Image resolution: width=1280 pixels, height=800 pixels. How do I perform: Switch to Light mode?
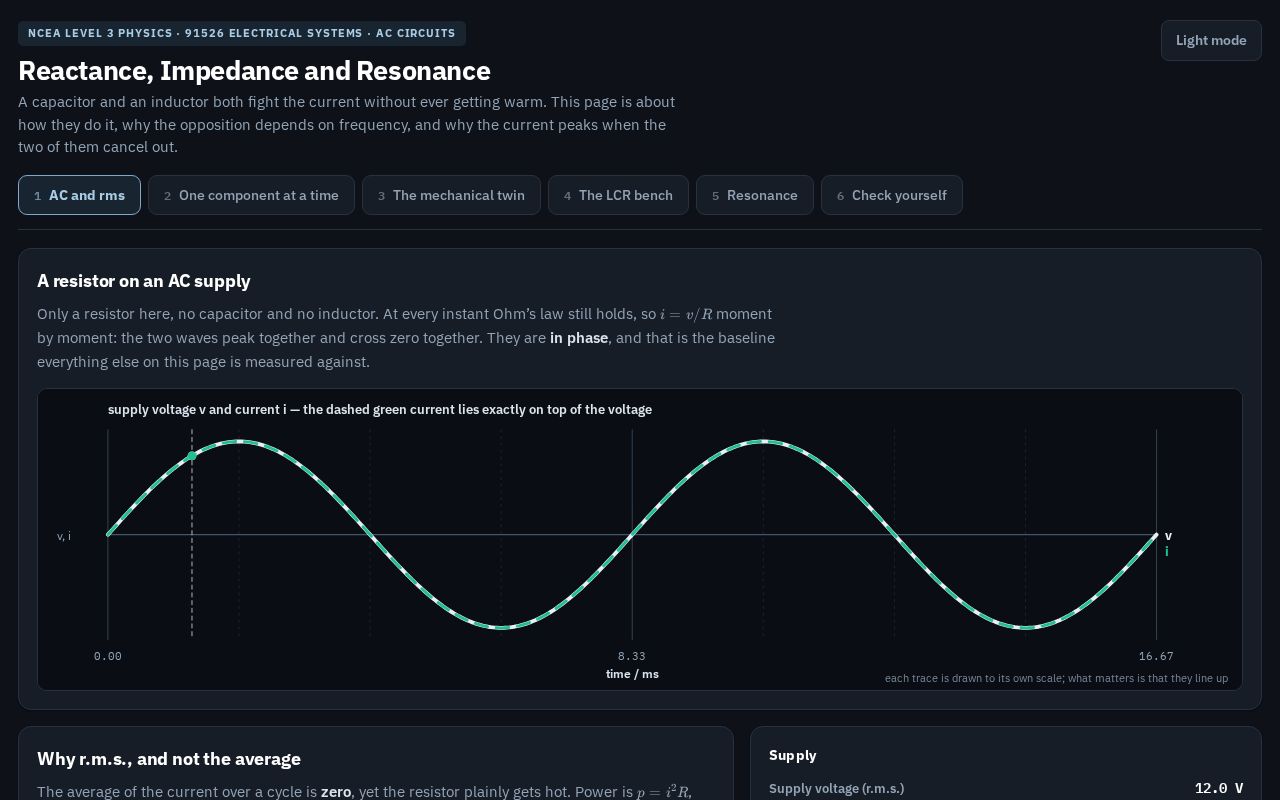pyautogui.click(x=1211, y=41)
